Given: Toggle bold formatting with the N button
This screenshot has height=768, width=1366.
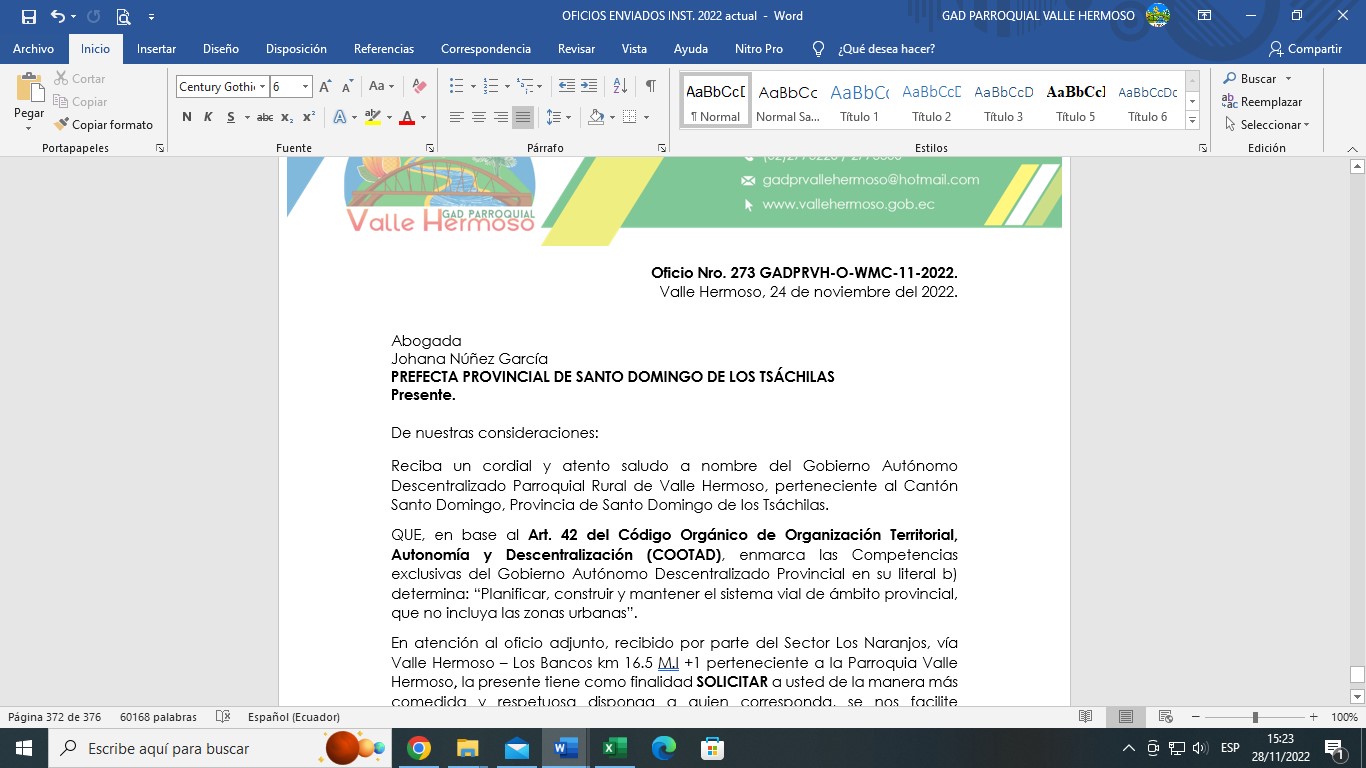Looking at the screenshot, I should [187, 117].
